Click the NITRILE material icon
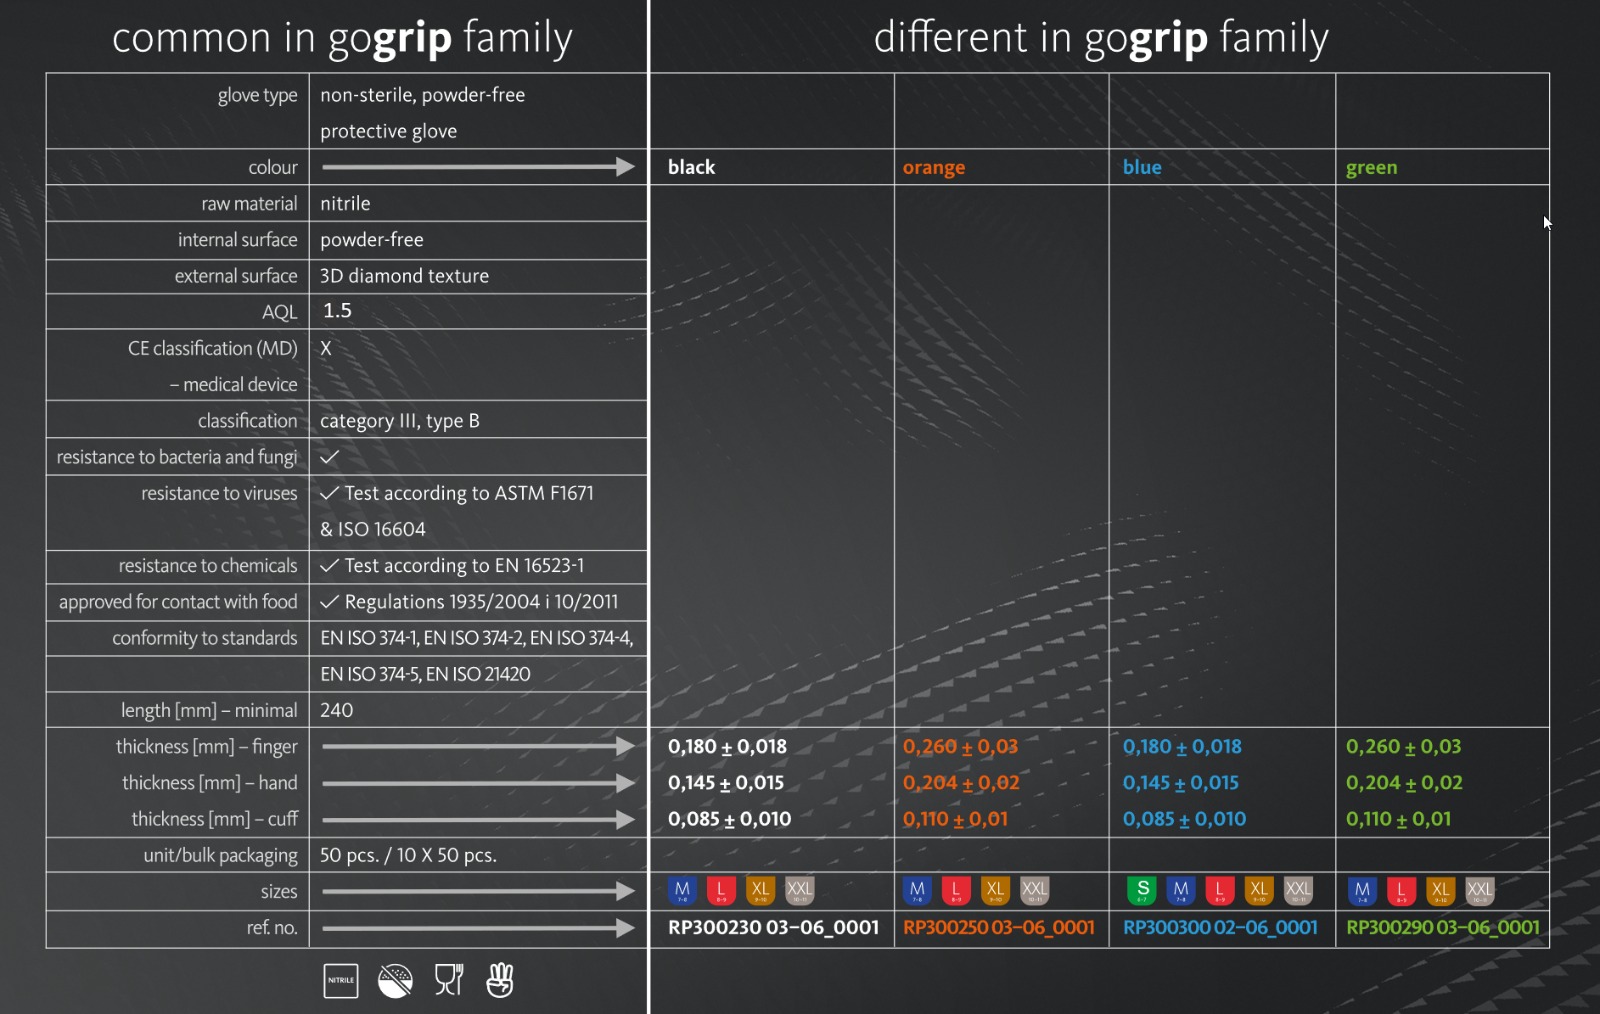The width and height of the screenshot is (1600, 1014). [x=341, y=981]
